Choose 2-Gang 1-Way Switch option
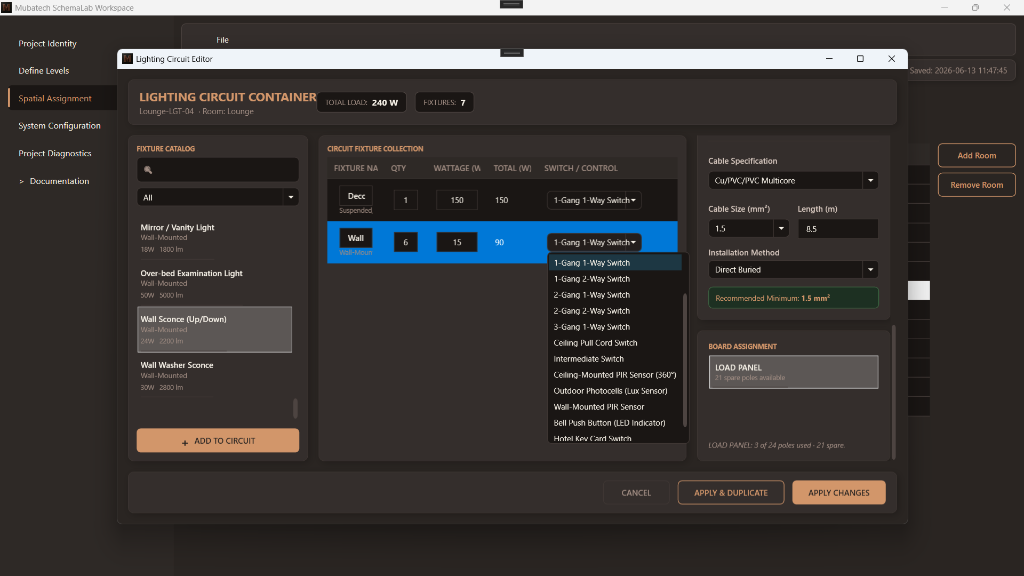 615,295
